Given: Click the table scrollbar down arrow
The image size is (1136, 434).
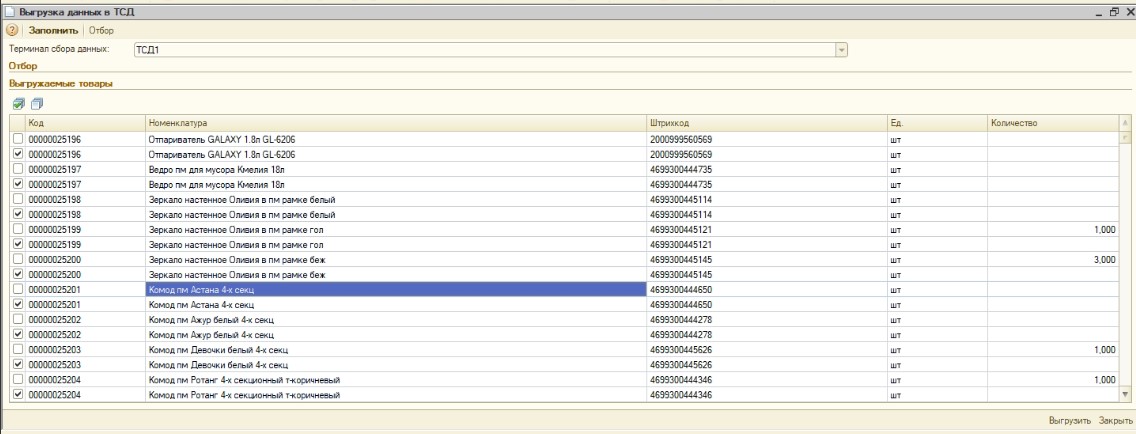Looking at the screenshot, I should (1127, 395).
